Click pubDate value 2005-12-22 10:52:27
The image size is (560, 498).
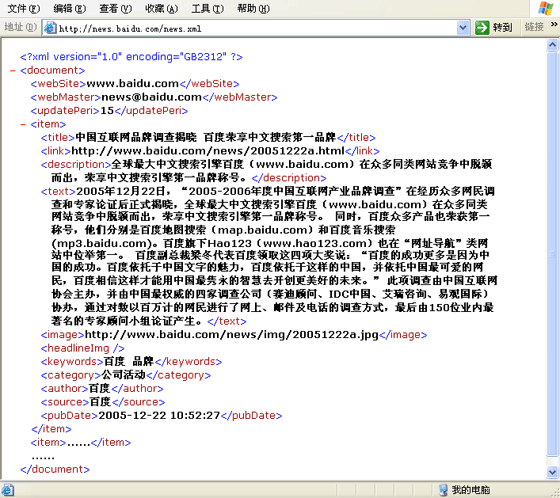pos(159,415)
